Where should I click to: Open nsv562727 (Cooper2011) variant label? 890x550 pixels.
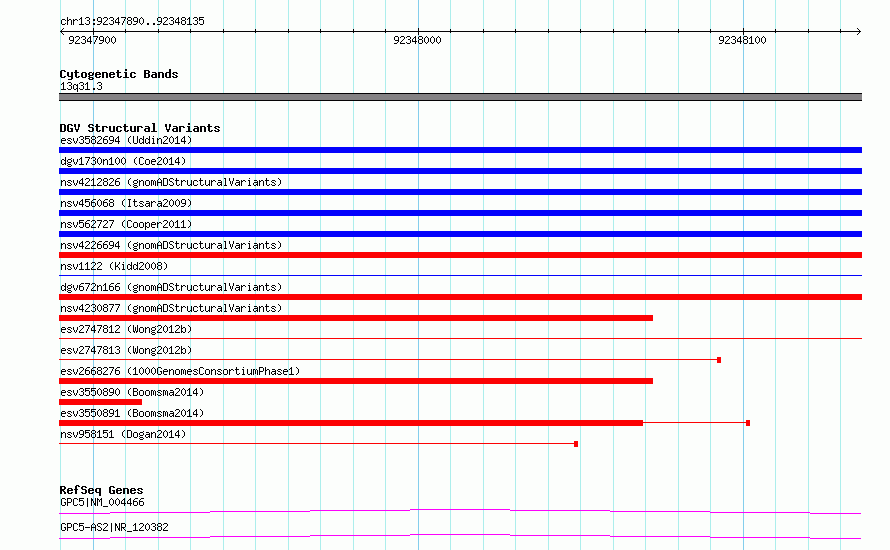pos(126,224)
